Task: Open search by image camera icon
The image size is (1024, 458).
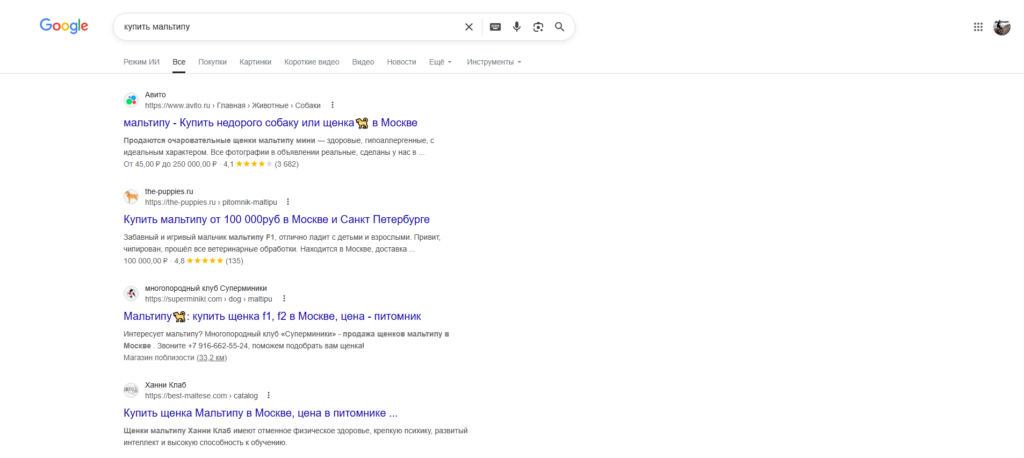Action: click(x=538, y=27)
